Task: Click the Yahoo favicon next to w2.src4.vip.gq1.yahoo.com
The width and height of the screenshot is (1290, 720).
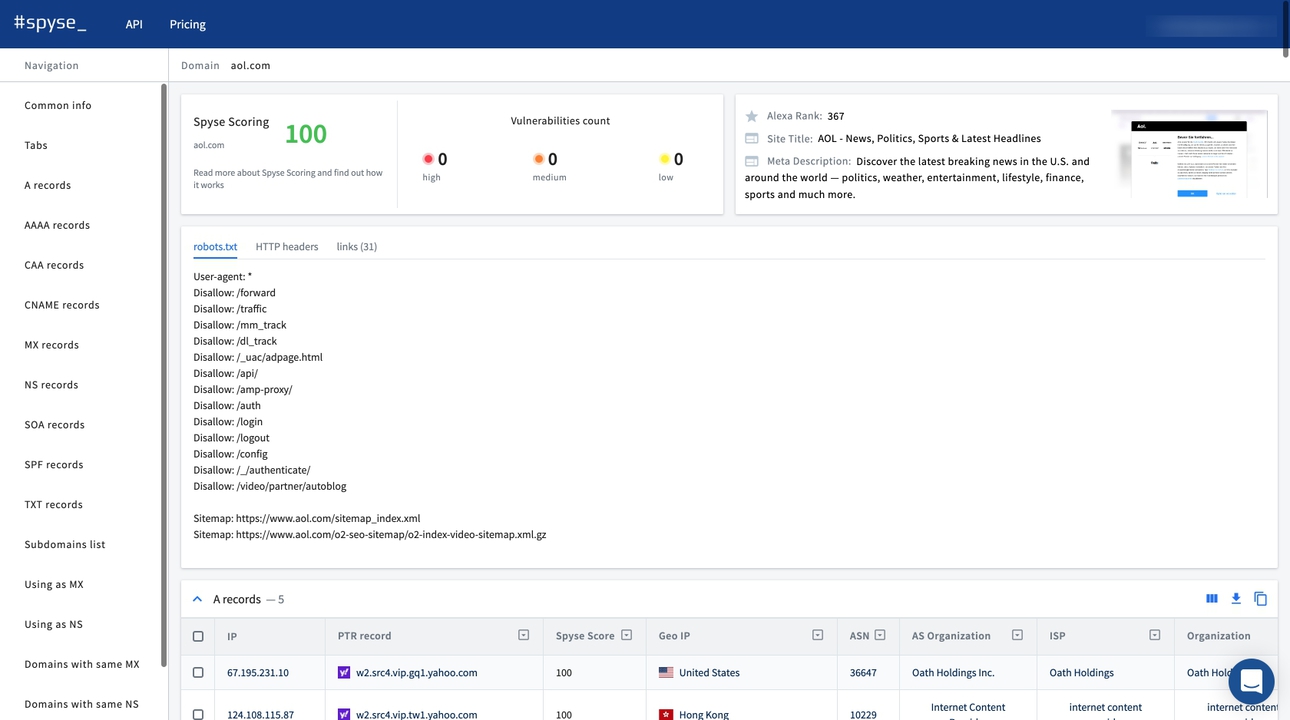Action: pyautogui.click(x=344, y=672)
